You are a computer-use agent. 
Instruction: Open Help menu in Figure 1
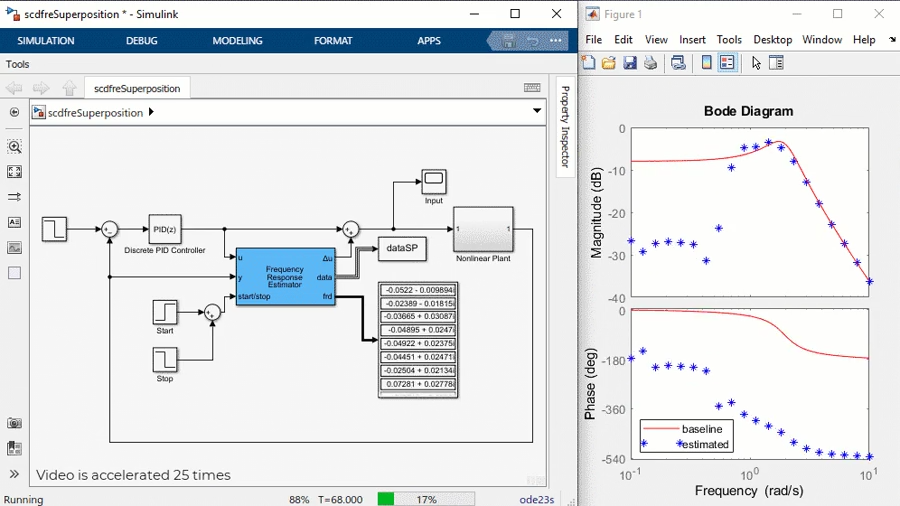pos(864,40)
